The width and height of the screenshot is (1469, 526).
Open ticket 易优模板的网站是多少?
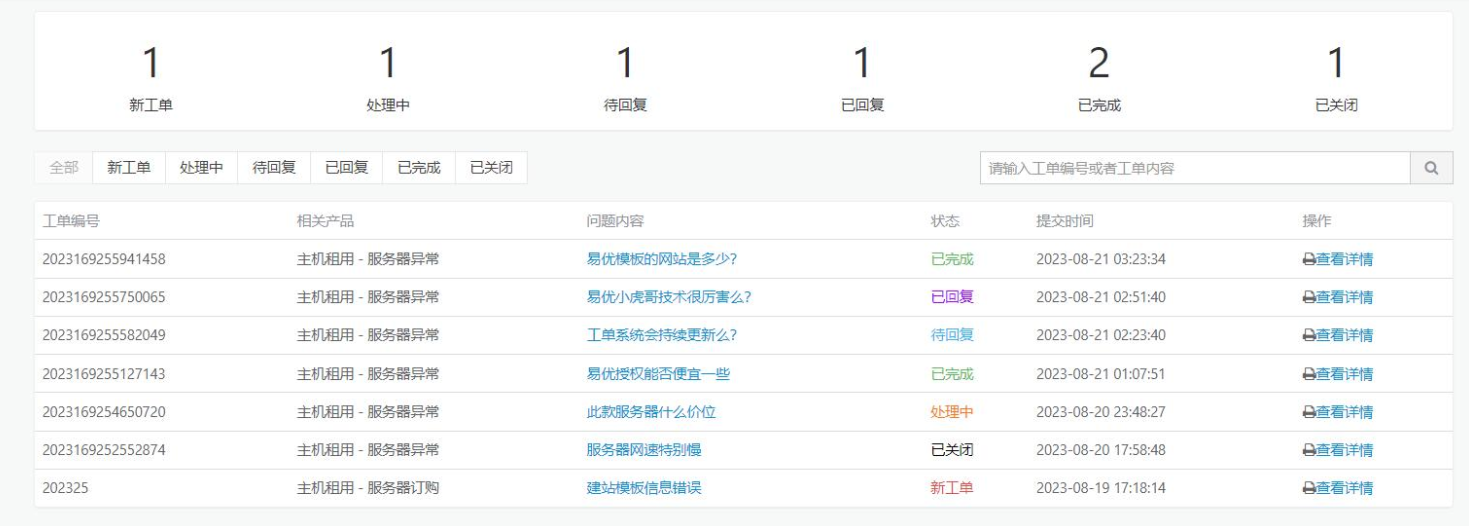[x=661, y=259]
